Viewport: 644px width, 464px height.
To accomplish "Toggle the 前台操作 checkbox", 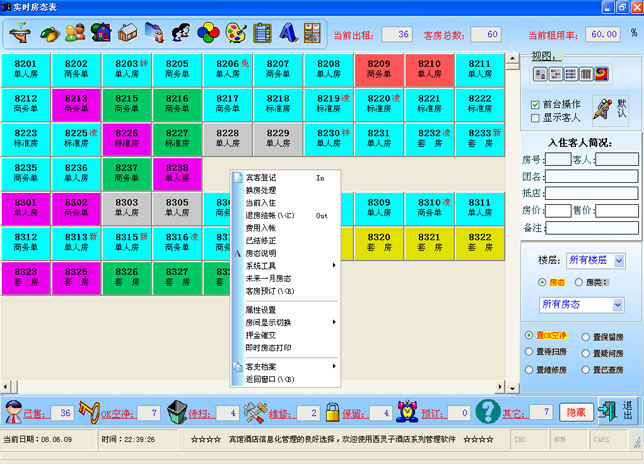I will click(x=535, y=104).
